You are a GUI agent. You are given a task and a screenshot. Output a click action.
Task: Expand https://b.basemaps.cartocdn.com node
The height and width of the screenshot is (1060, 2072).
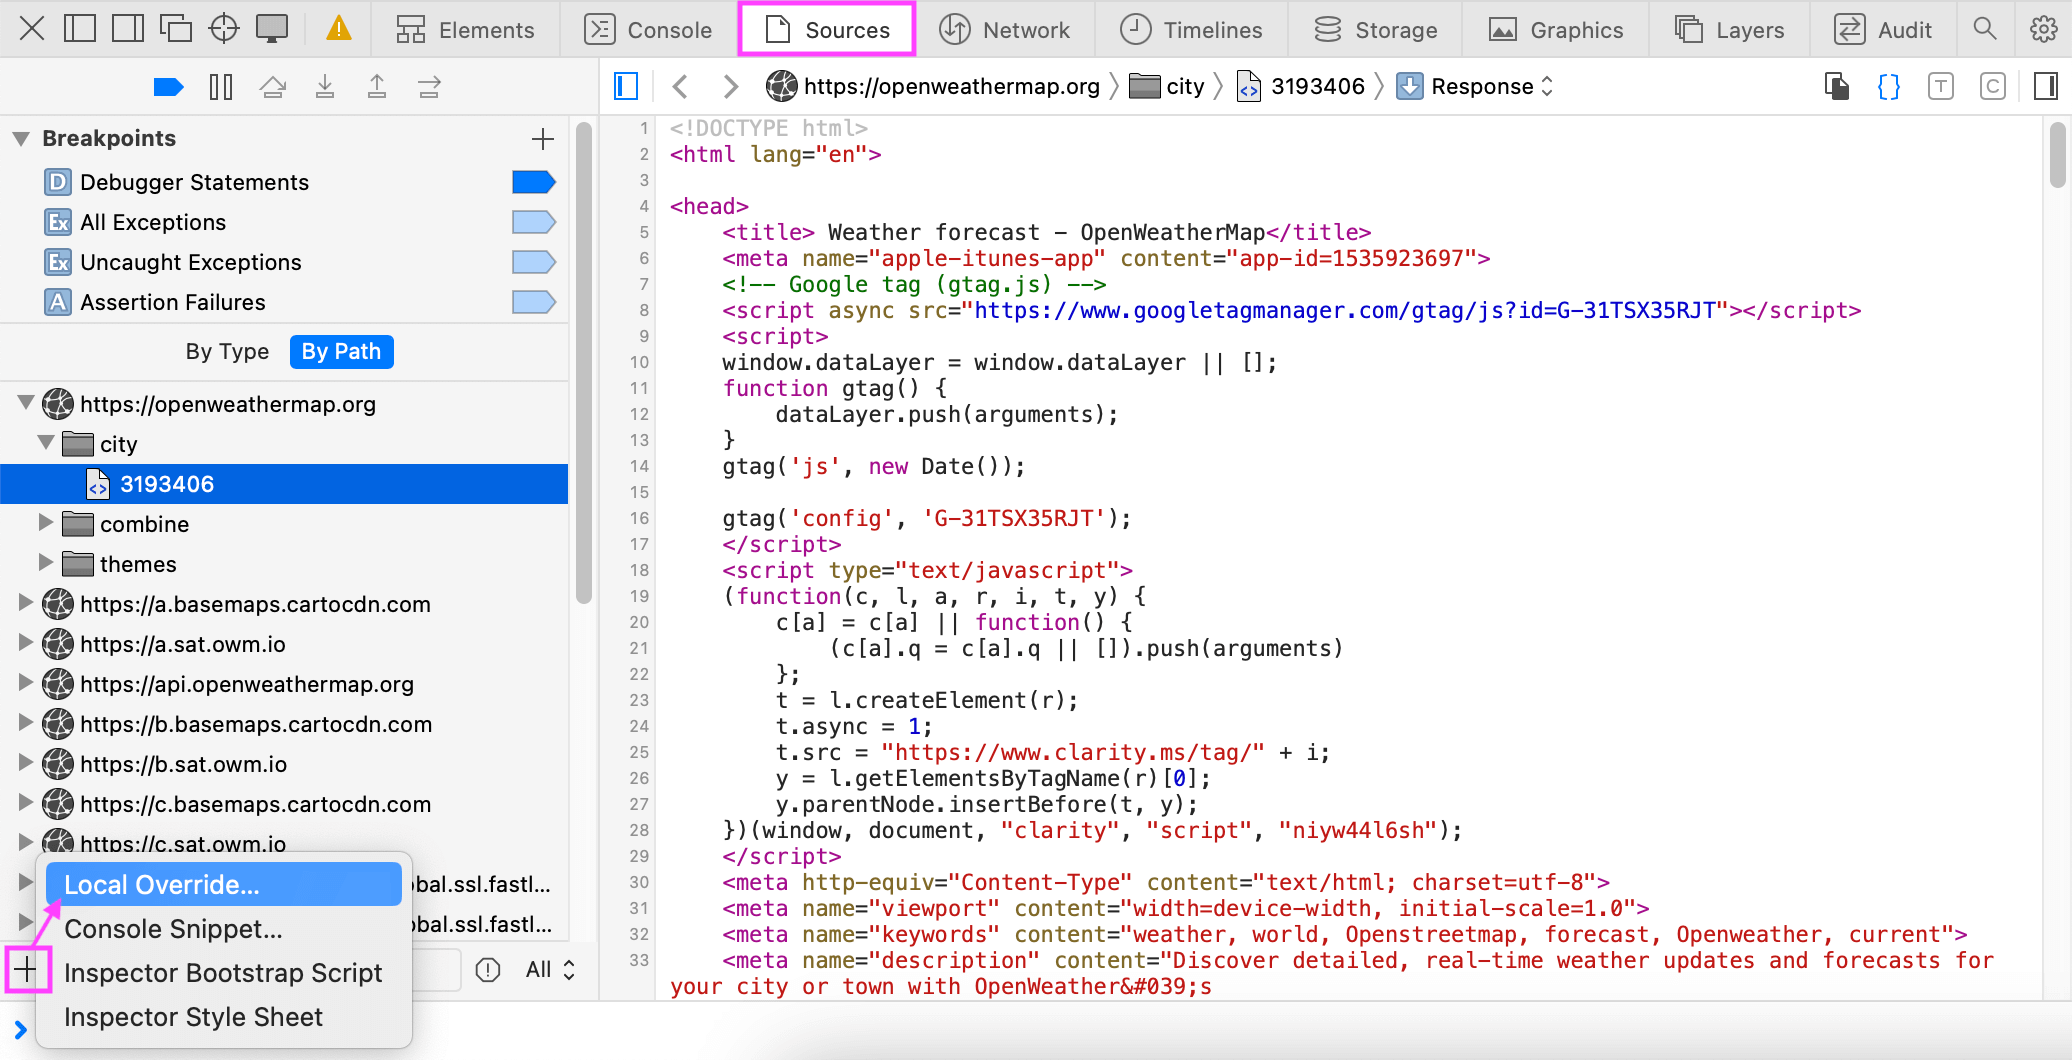pos(26,723)
